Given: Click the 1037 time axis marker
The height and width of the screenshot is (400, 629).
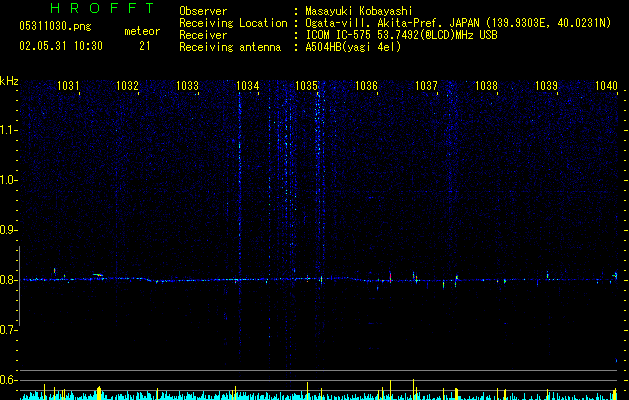Looking at the screenshot, I should click(426, 86).
